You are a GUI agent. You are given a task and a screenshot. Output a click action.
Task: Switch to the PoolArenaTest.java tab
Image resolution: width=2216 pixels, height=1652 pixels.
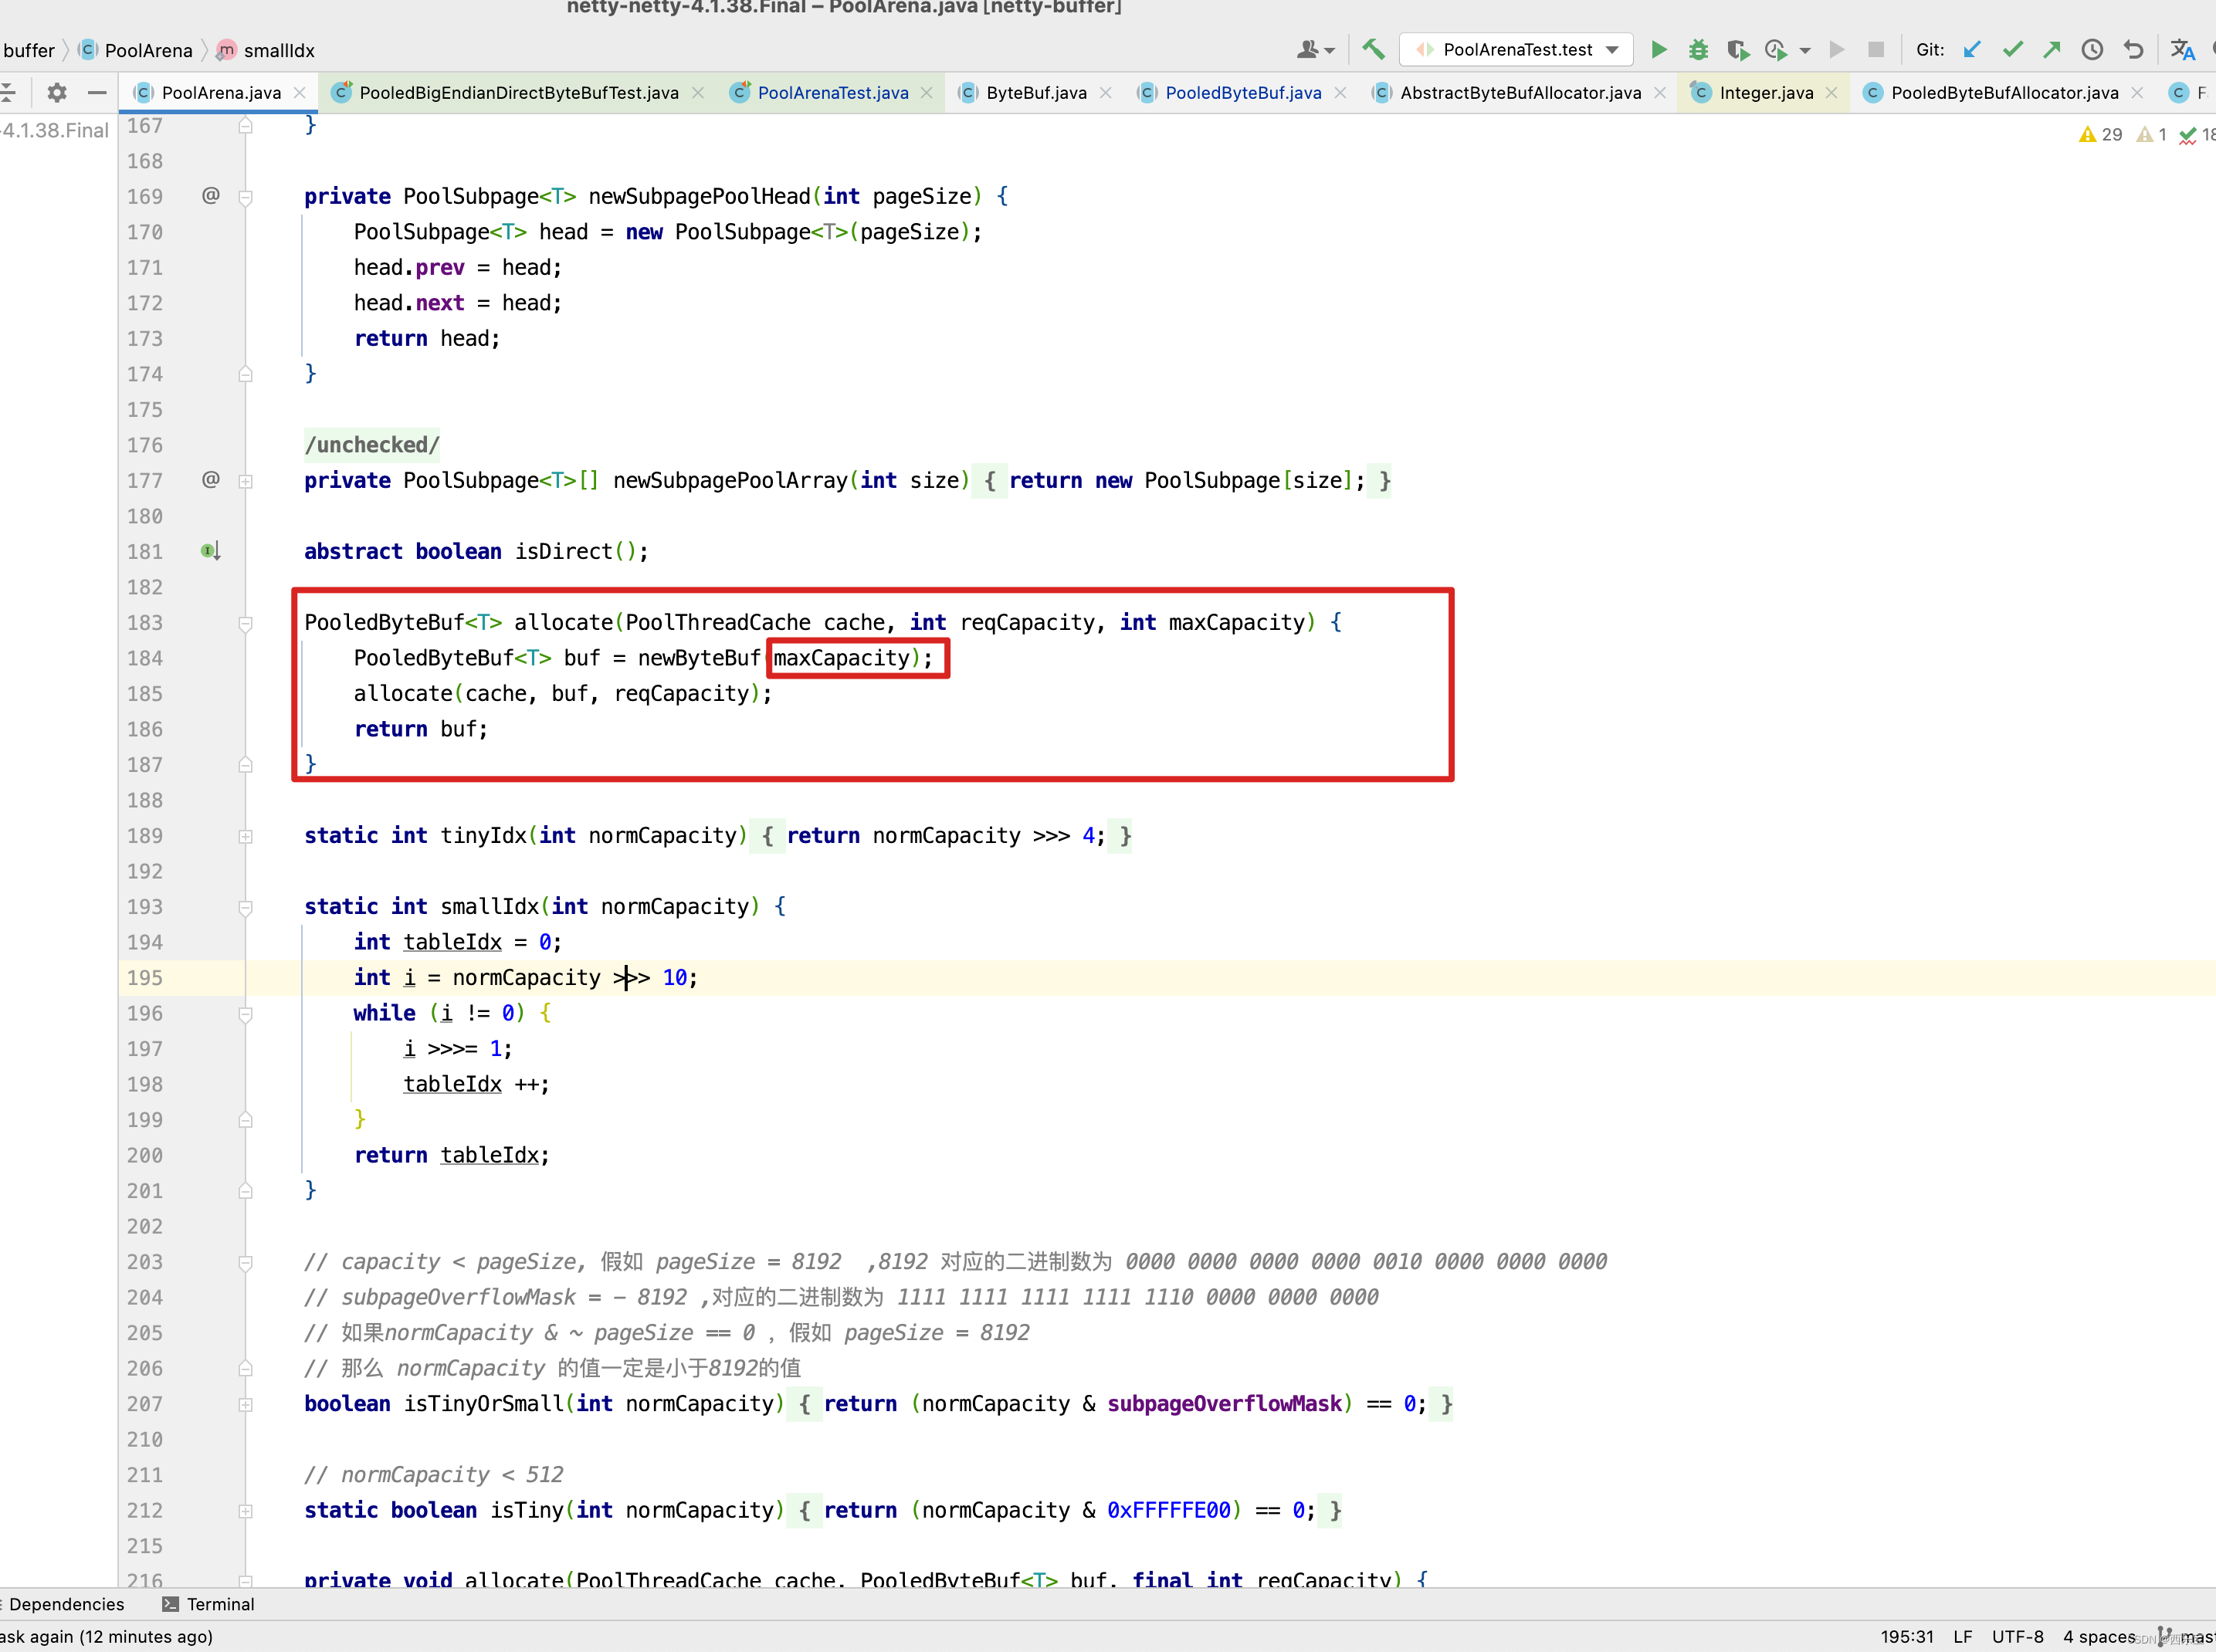833,93
